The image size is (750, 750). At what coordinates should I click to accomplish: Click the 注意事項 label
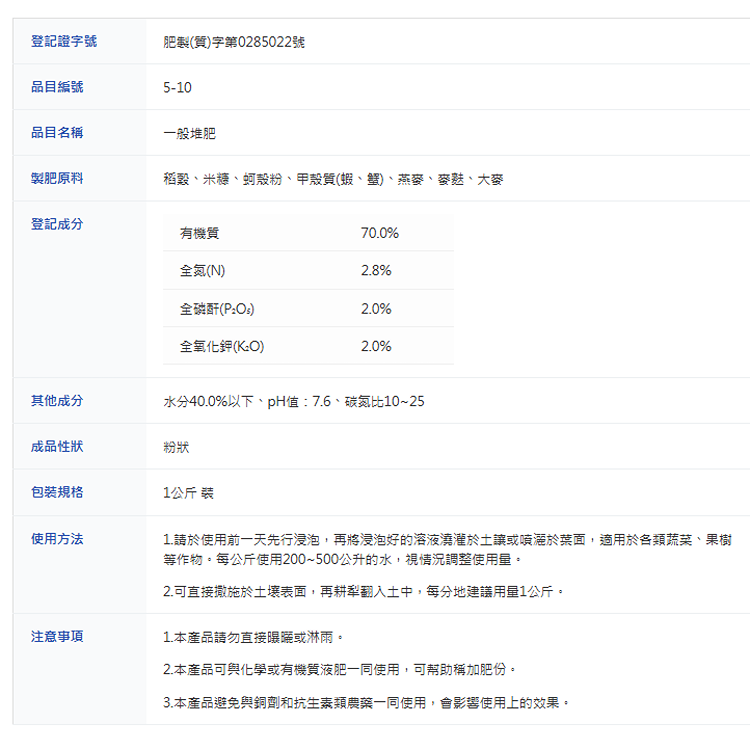pos(57,636)
